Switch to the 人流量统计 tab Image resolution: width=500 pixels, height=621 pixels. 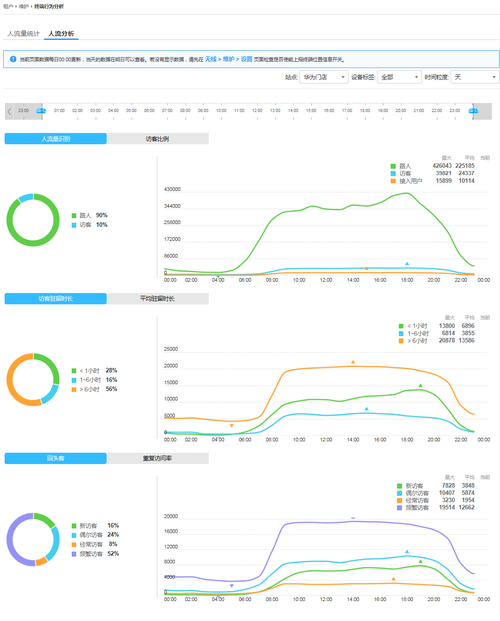point(24,34)
